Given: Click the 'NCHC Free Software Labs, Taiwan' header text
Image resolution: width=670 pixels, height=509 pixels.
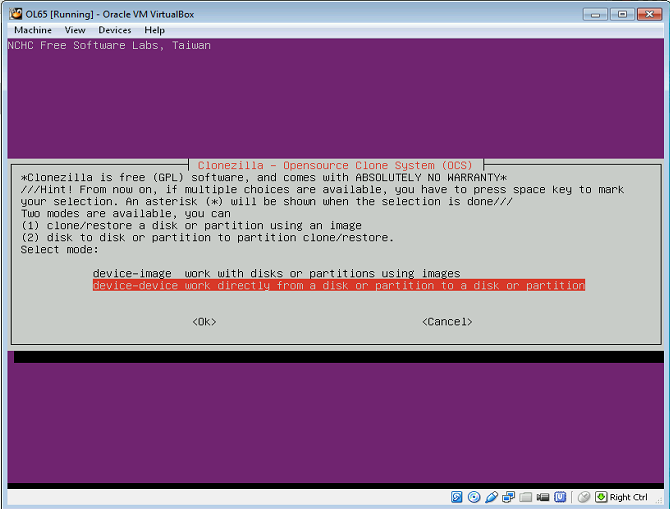Looking at the screenshot, I should click(109, 45).
